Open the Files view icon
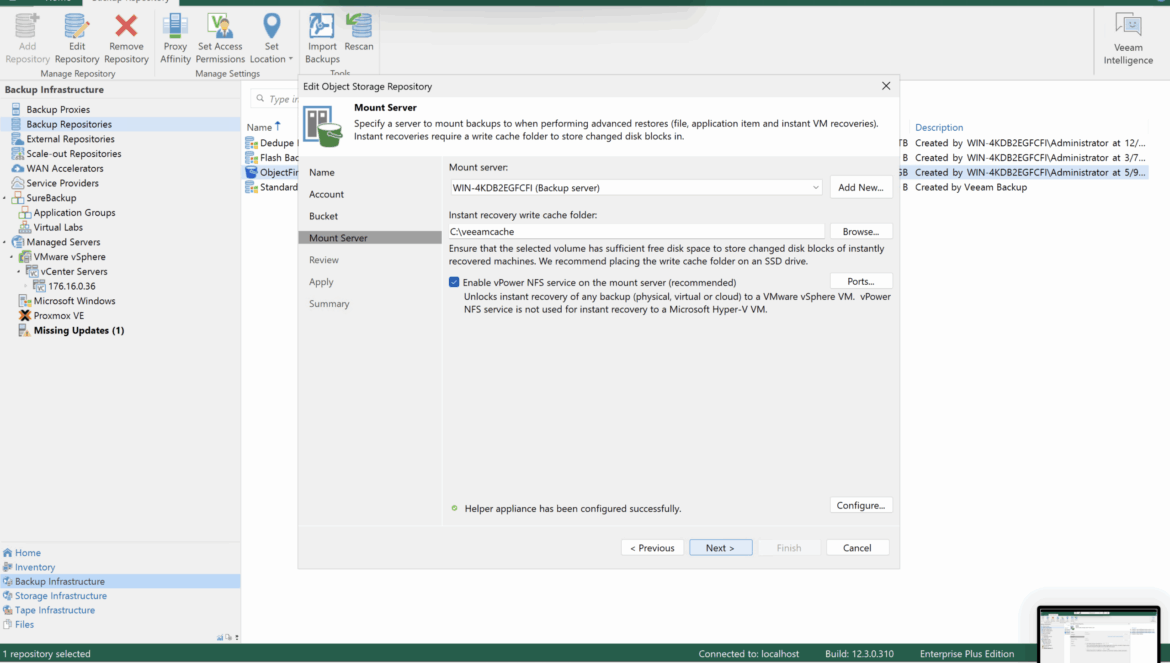This screenshot has height=663, width=1170. [x=7, y=624]
